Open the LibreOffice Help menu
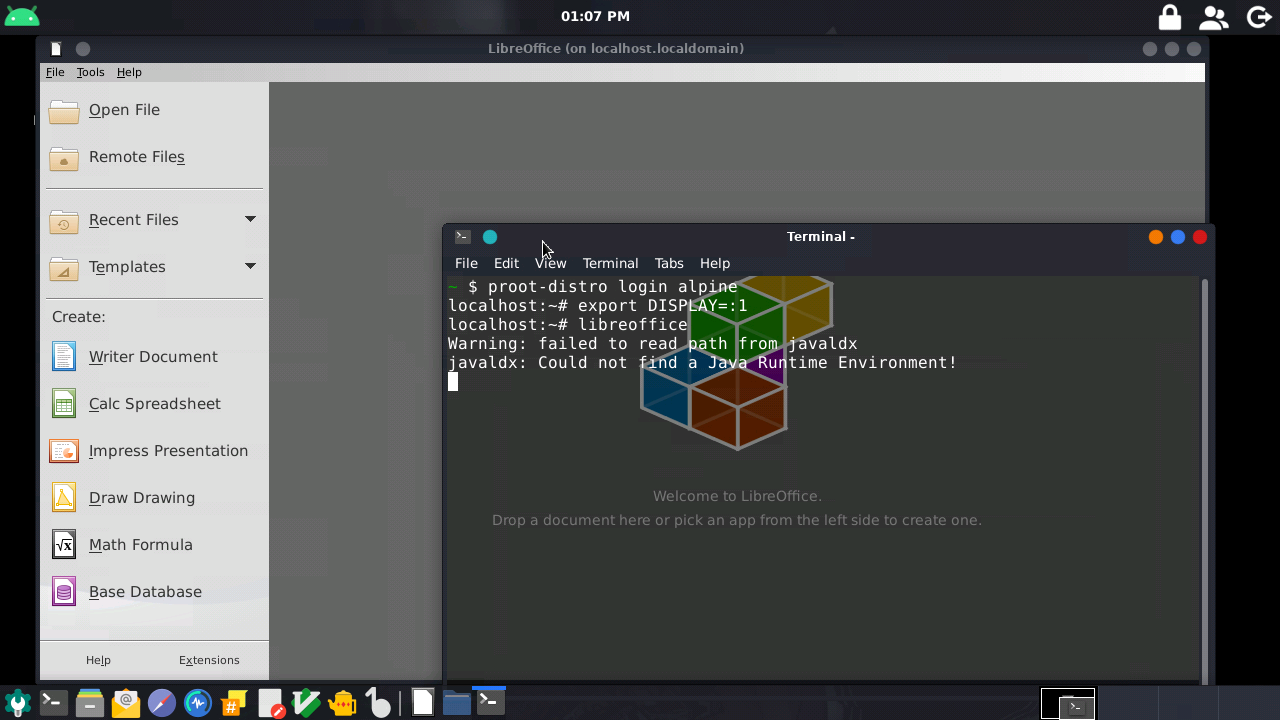 coord(129,72)
